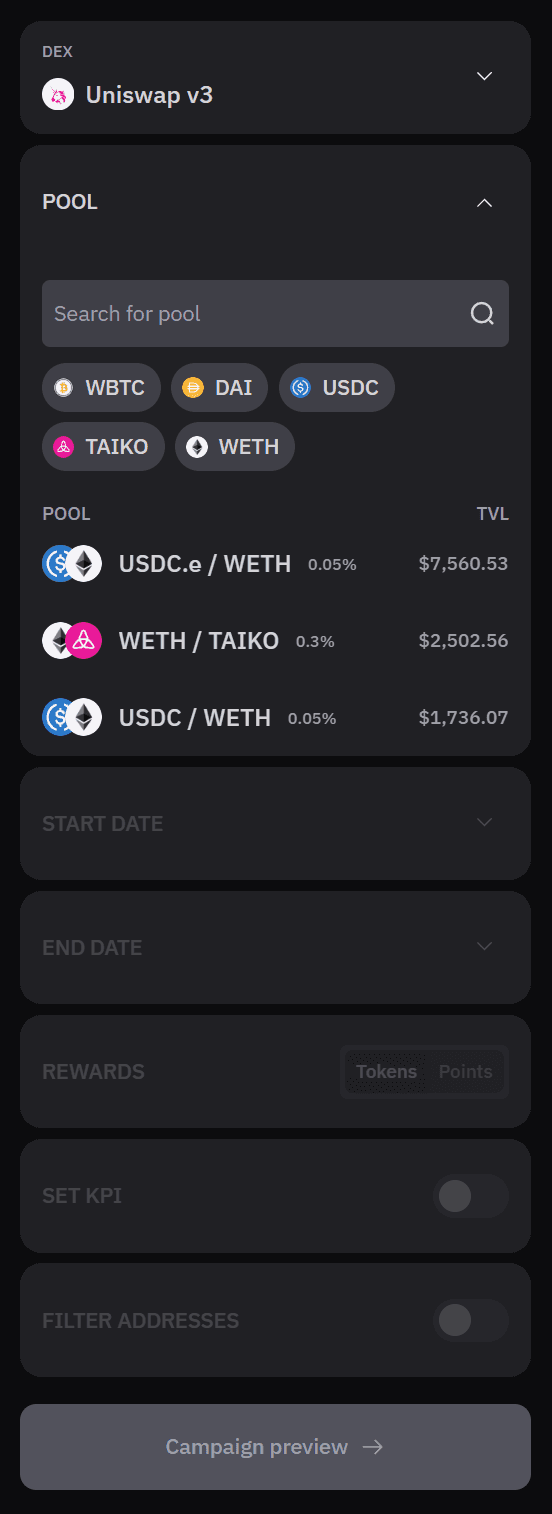Click the WETH / TAIKO pair icon

pos(72,641)
